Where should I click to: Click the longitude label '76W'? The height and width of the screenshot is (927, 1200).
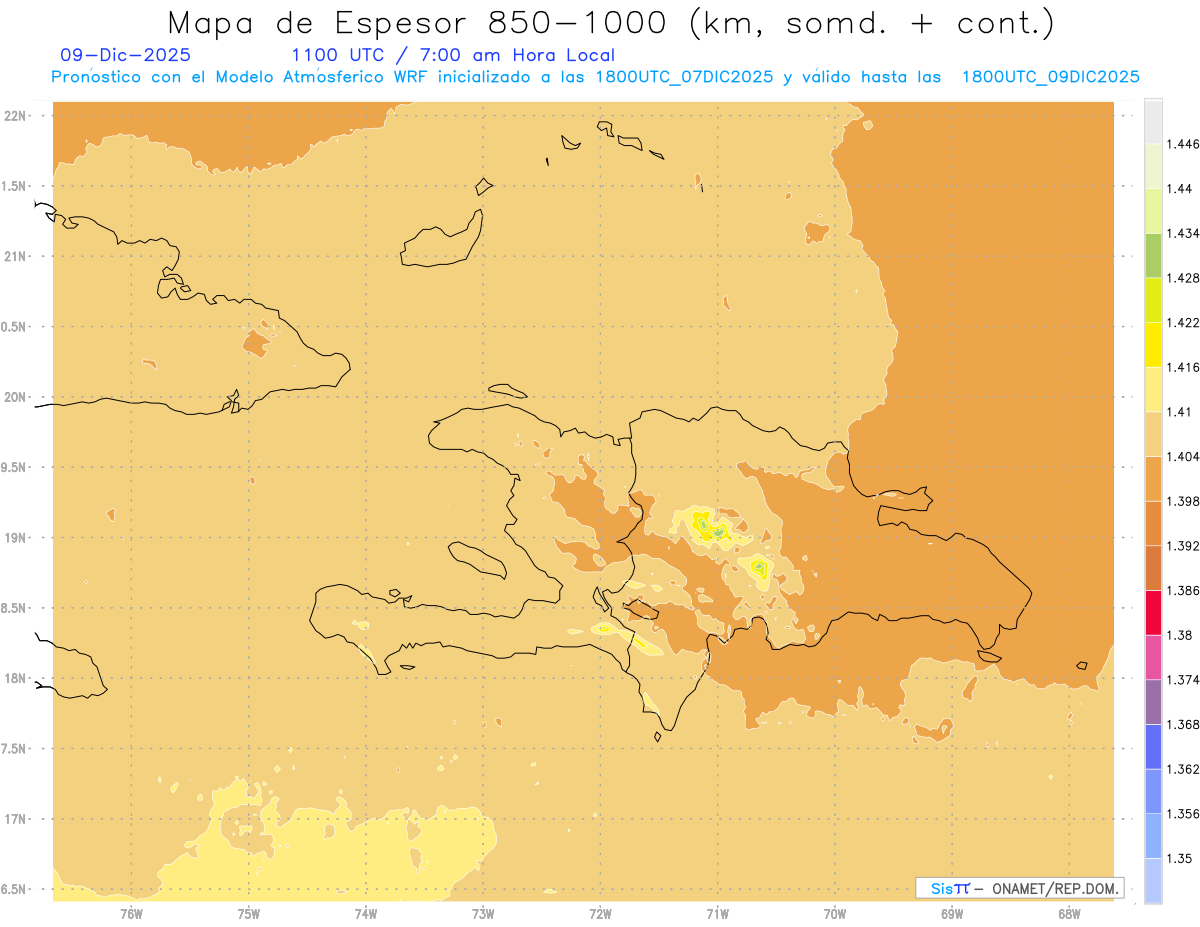(x=131, y=913)
